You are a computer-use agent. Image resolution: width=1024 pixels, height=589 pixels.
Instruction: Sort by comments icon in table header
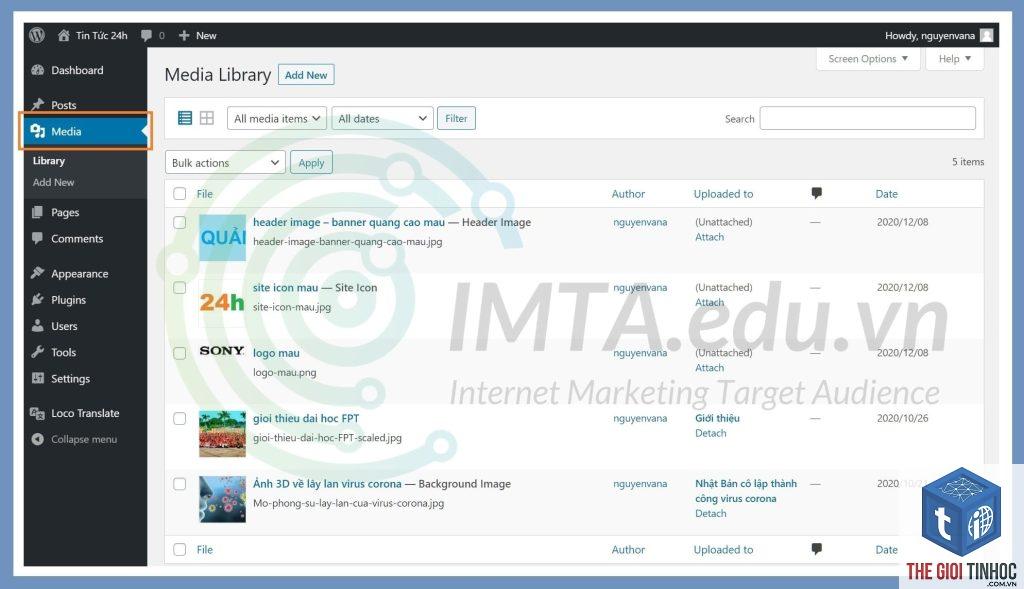[x=816, y=193]
